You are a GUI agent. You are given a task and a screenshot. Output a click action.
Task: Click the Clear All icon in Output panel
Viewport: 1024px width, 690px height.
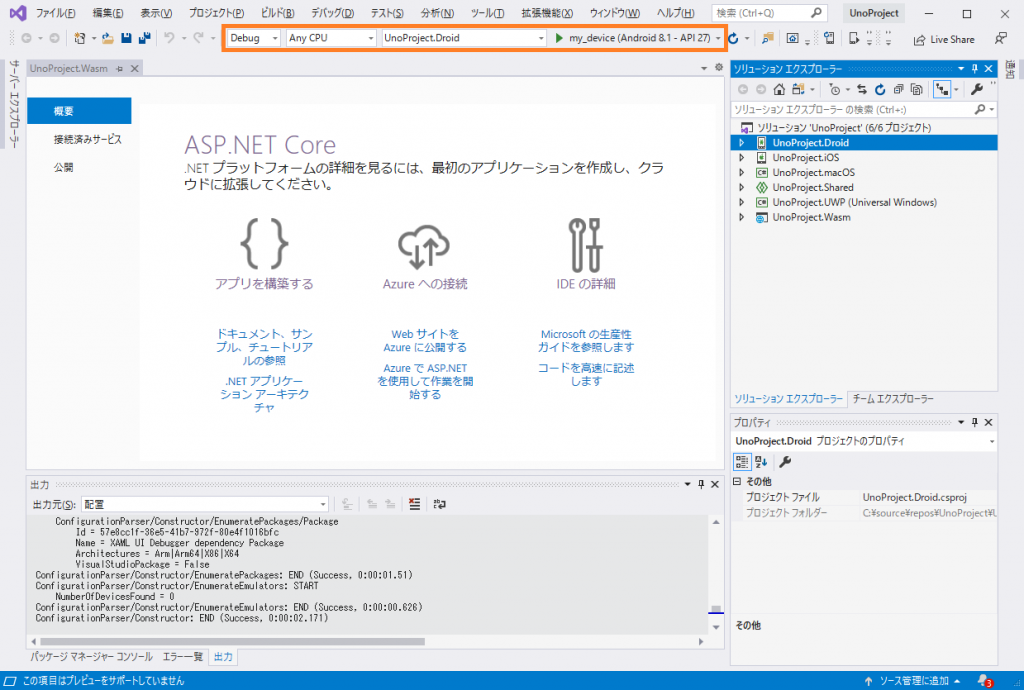[414, 505]
